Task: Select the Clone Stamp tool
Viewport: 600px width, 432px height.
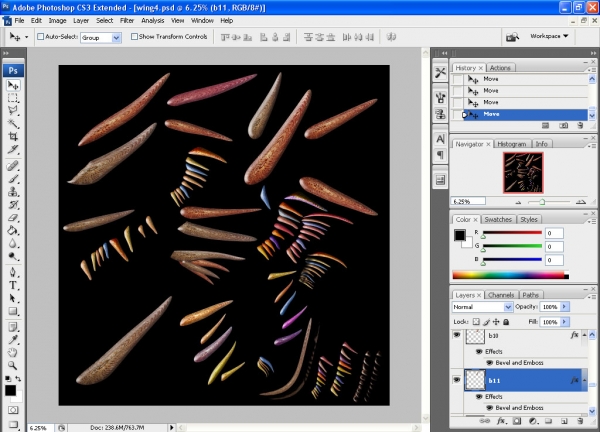Action: [x=13, y=191]
